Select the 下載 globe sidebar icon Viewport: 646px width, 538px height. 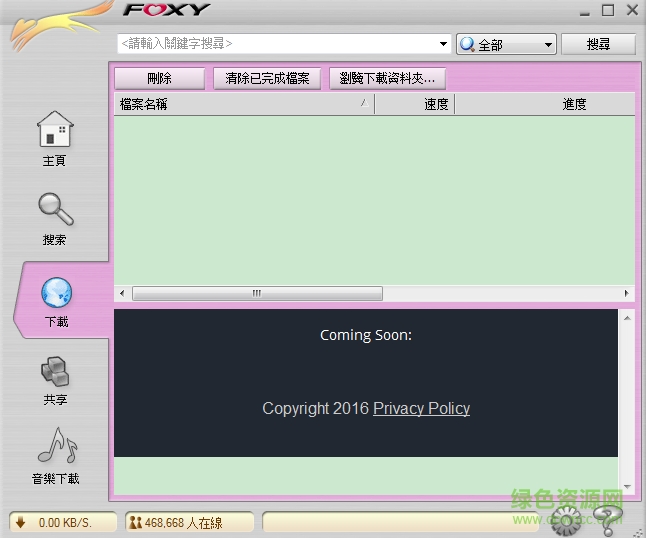(x=56, y=292)
